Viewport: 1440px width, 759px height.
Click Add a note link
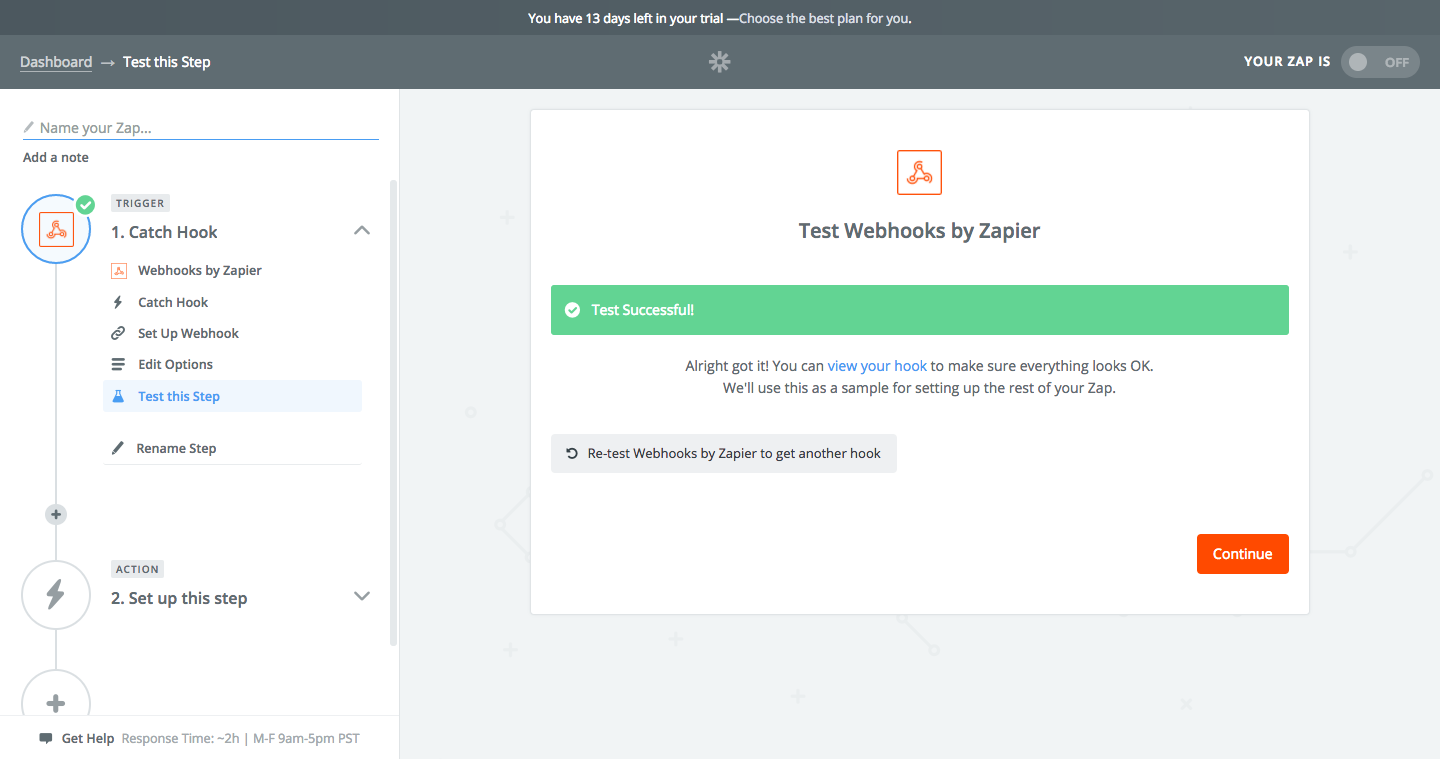click(56, 157)
